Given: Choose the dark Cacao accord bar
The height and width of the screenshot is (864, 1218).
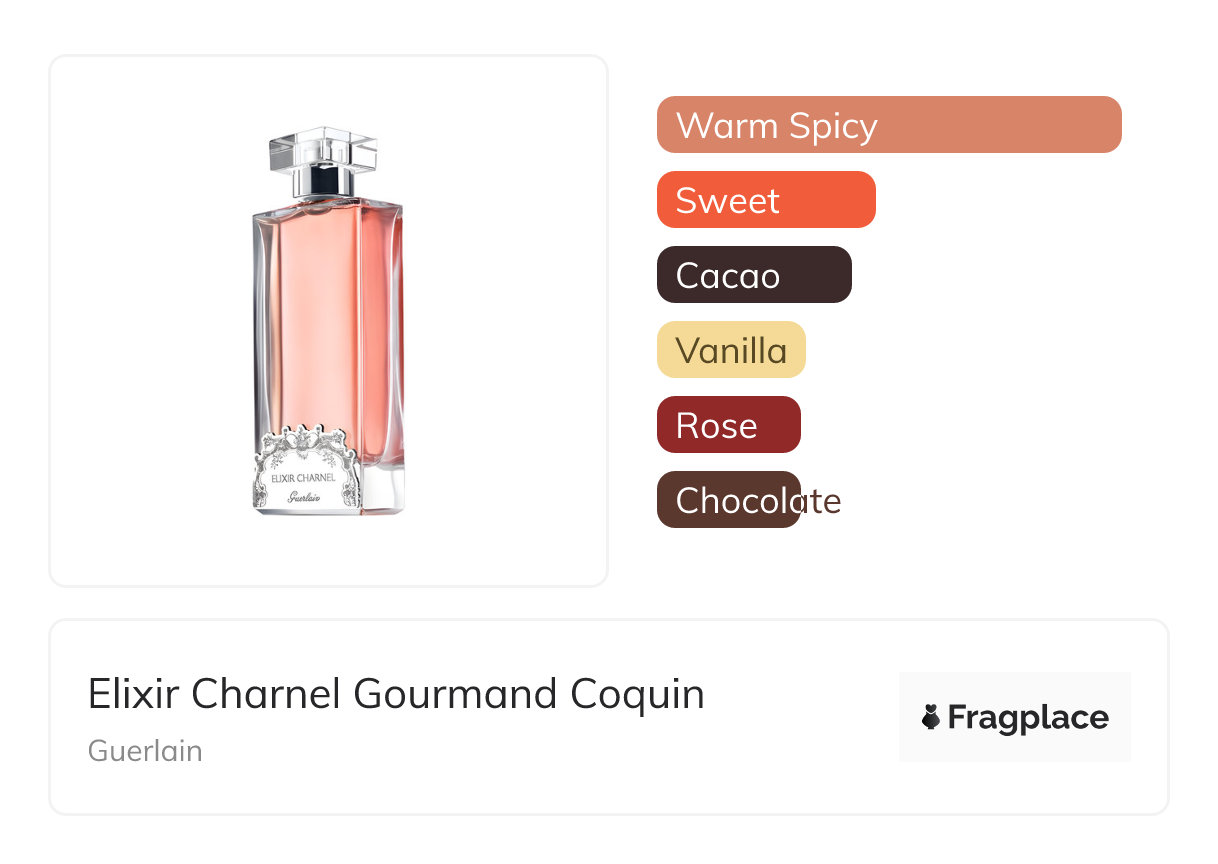Looking at the screenshot, I should 754,275.
